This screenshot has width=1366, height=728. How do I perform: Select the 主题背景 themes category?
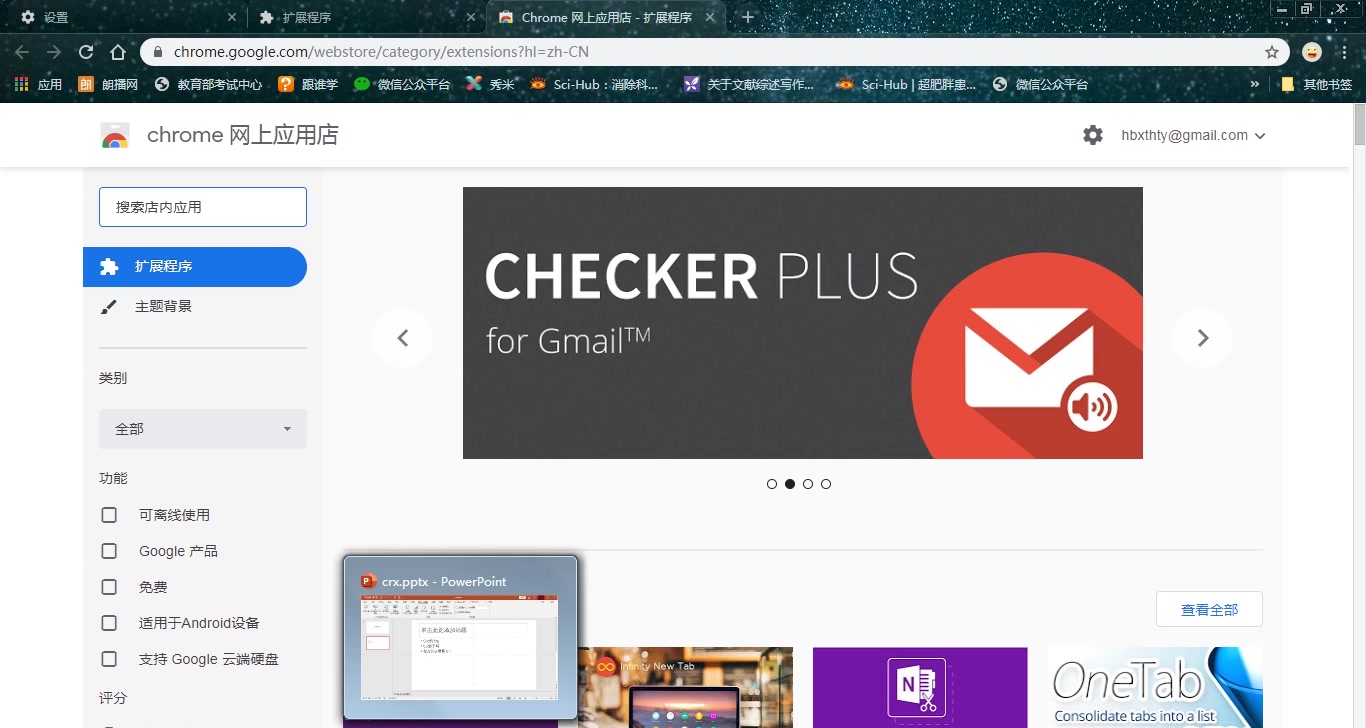pos(195,307)
